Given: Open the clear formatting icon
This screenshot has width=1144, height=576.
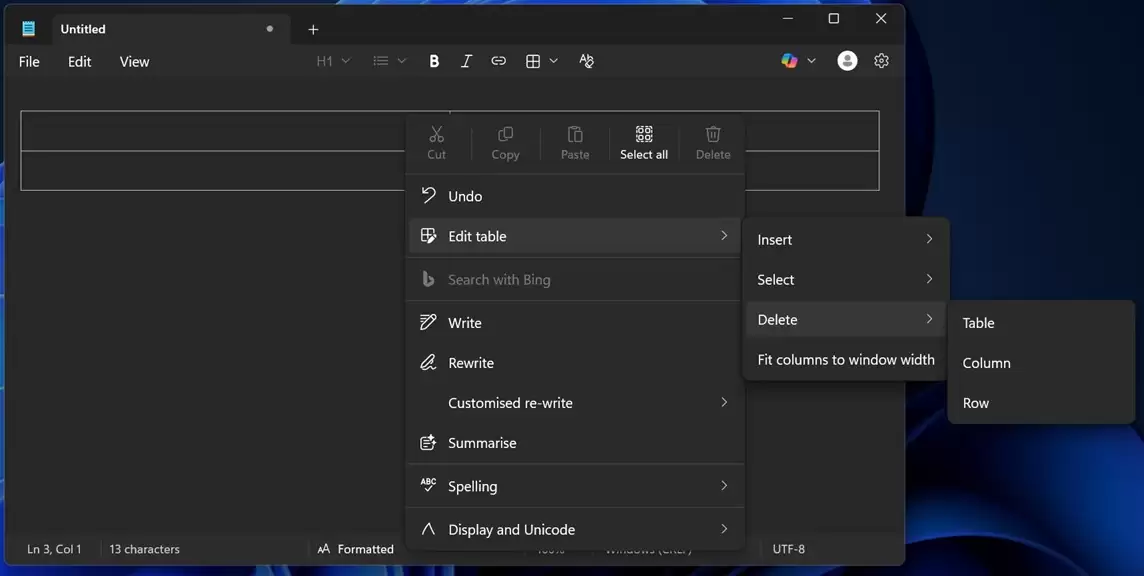Looking at the screenshot, I should pyautogui.click(x=587, y=60).
